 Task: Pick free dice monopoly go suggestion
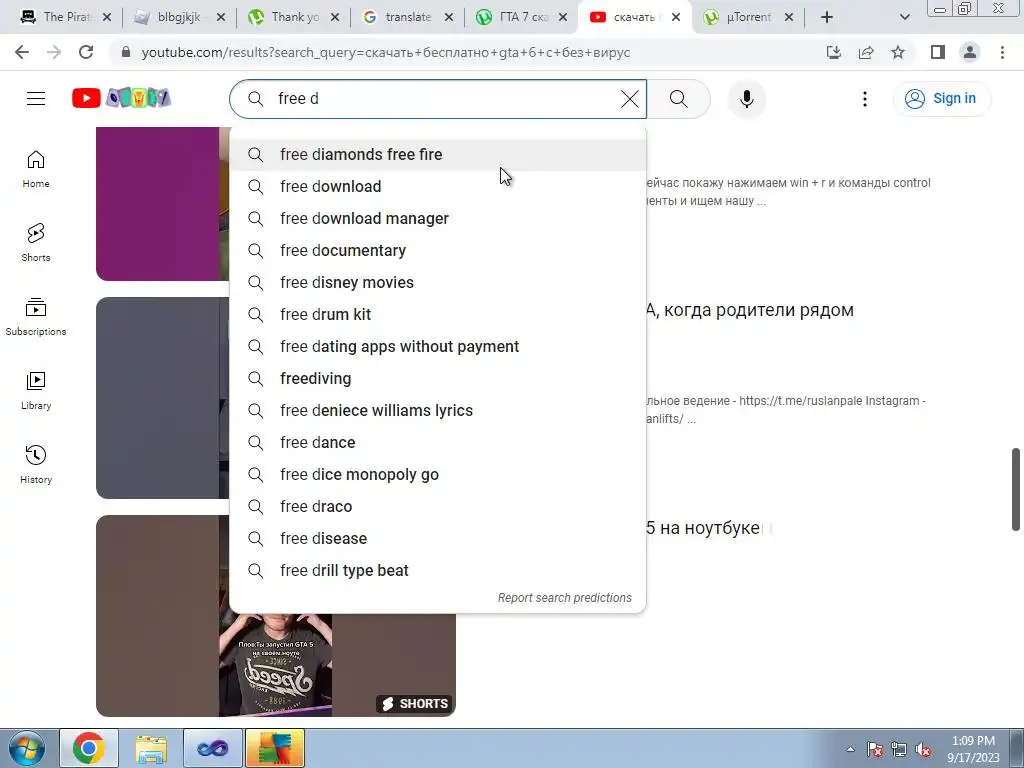pos(438,474)
